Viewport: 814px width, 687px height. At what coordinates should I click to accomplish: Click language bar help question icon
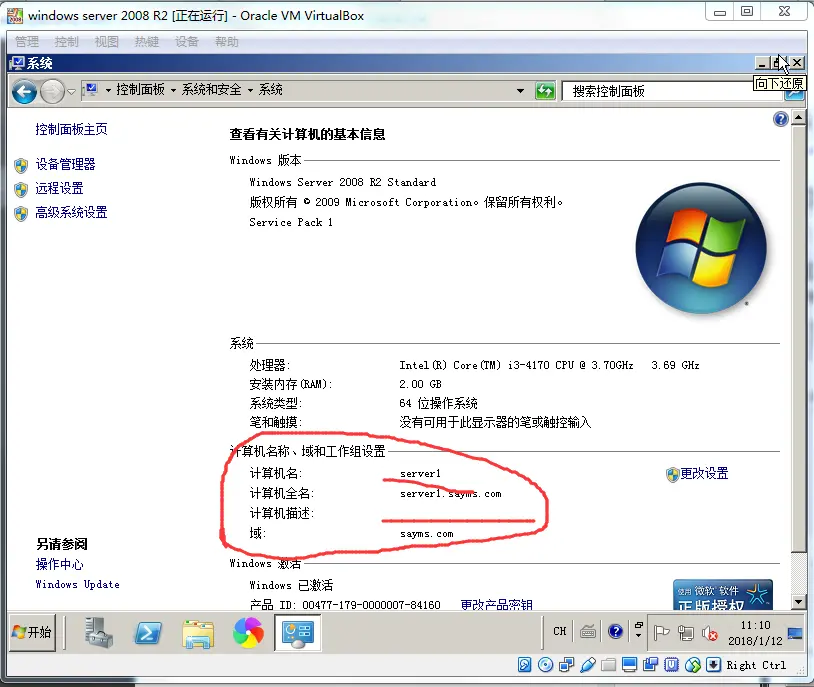pyautogui.click(x=615, y=631)
